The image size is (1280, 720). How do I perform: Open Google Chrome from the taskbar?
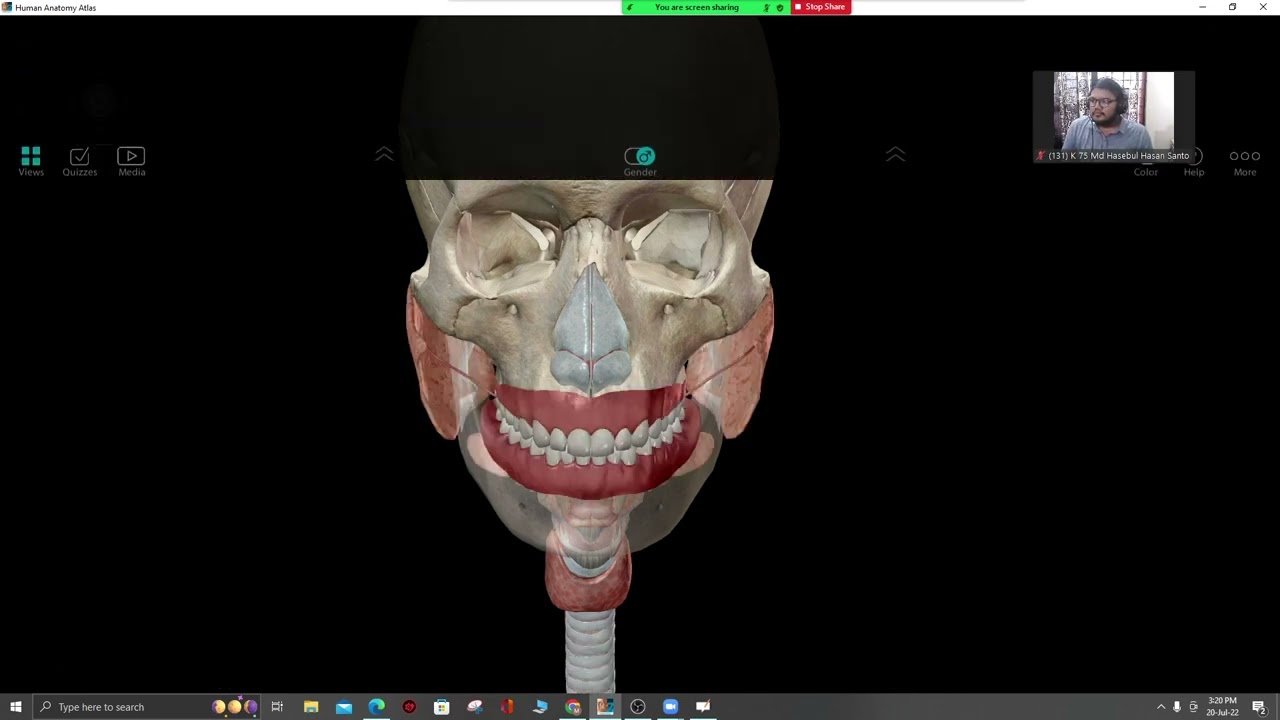[573, 707]
